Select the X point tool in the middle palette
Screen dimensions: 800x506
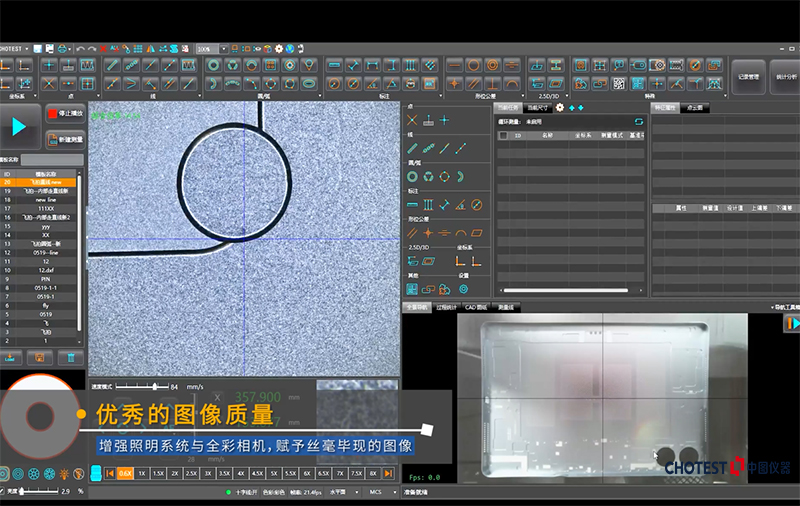pyautogui.click(x=412, y=120)
